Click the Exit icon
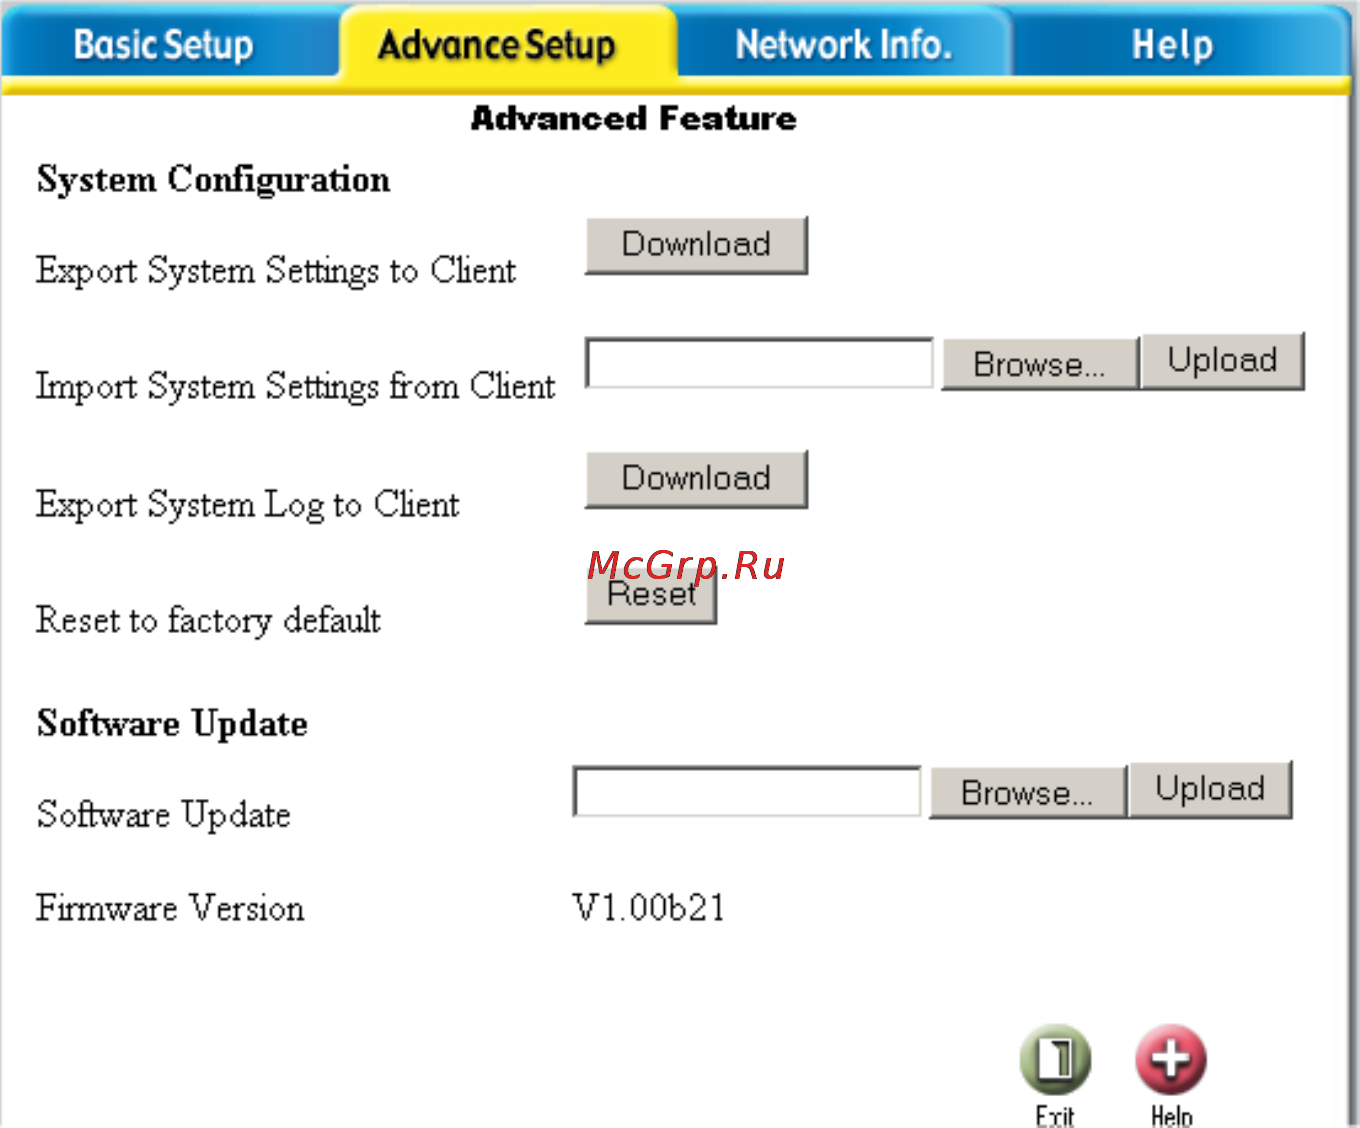The image size is (1360, 1128). point(1055,1059)
